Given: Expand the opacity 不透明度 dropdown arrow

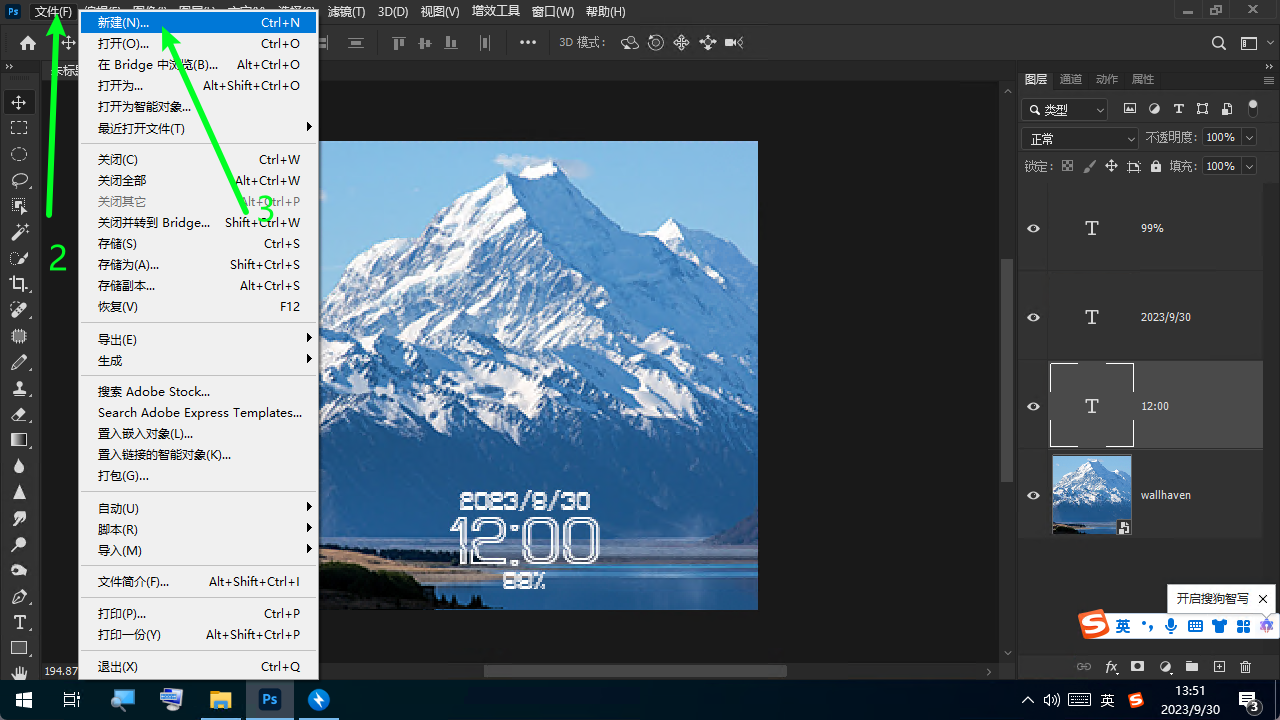Looking at the screenshot, I should pyautogui.click(x=1248, y=138).
